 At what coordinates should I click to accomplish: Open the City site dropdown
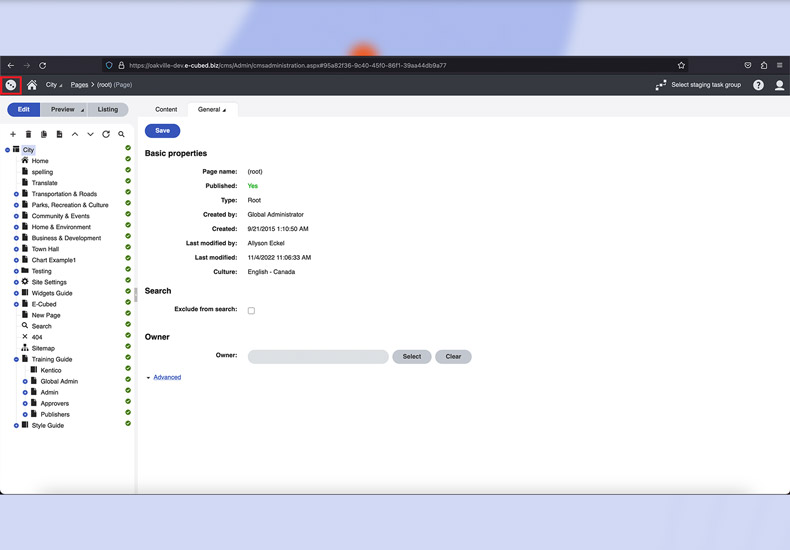click(52, 85)
